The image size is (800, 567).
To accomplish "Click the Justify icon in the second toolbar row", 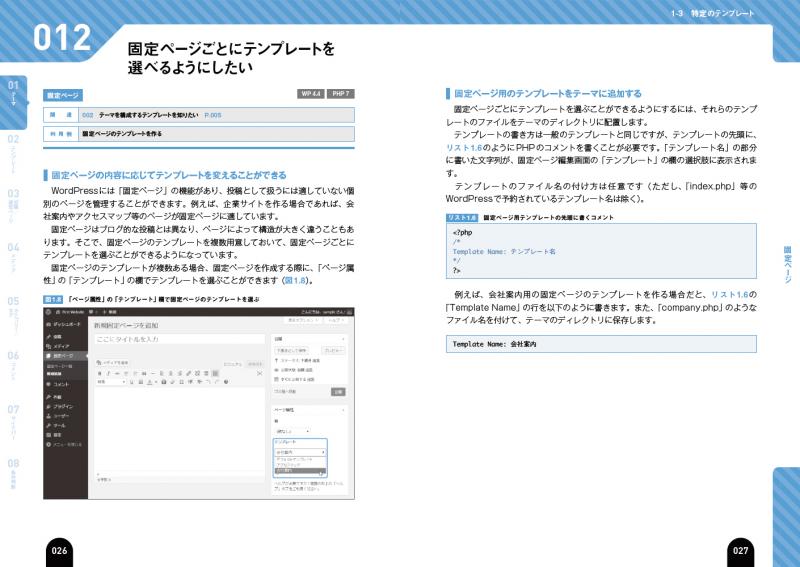I will (141, 382).
